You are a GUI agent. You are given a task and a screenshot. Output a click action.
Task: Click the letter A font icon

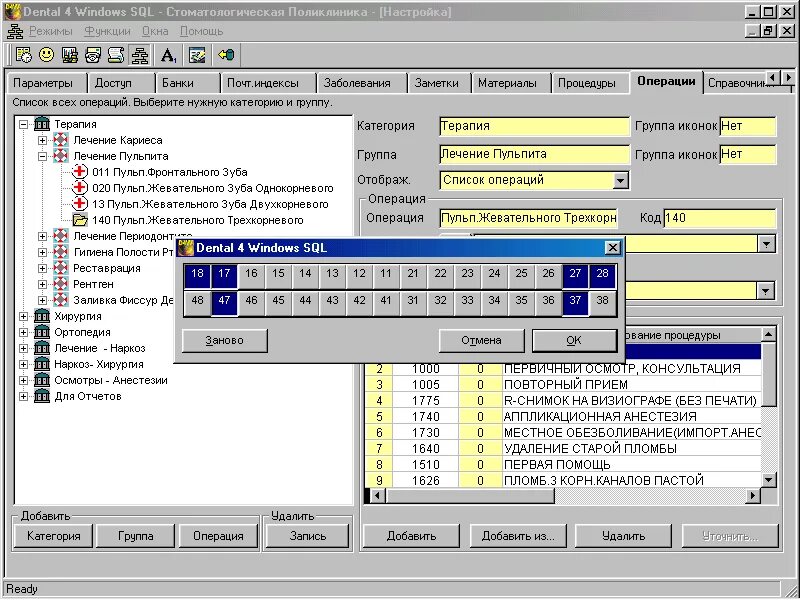168,55
